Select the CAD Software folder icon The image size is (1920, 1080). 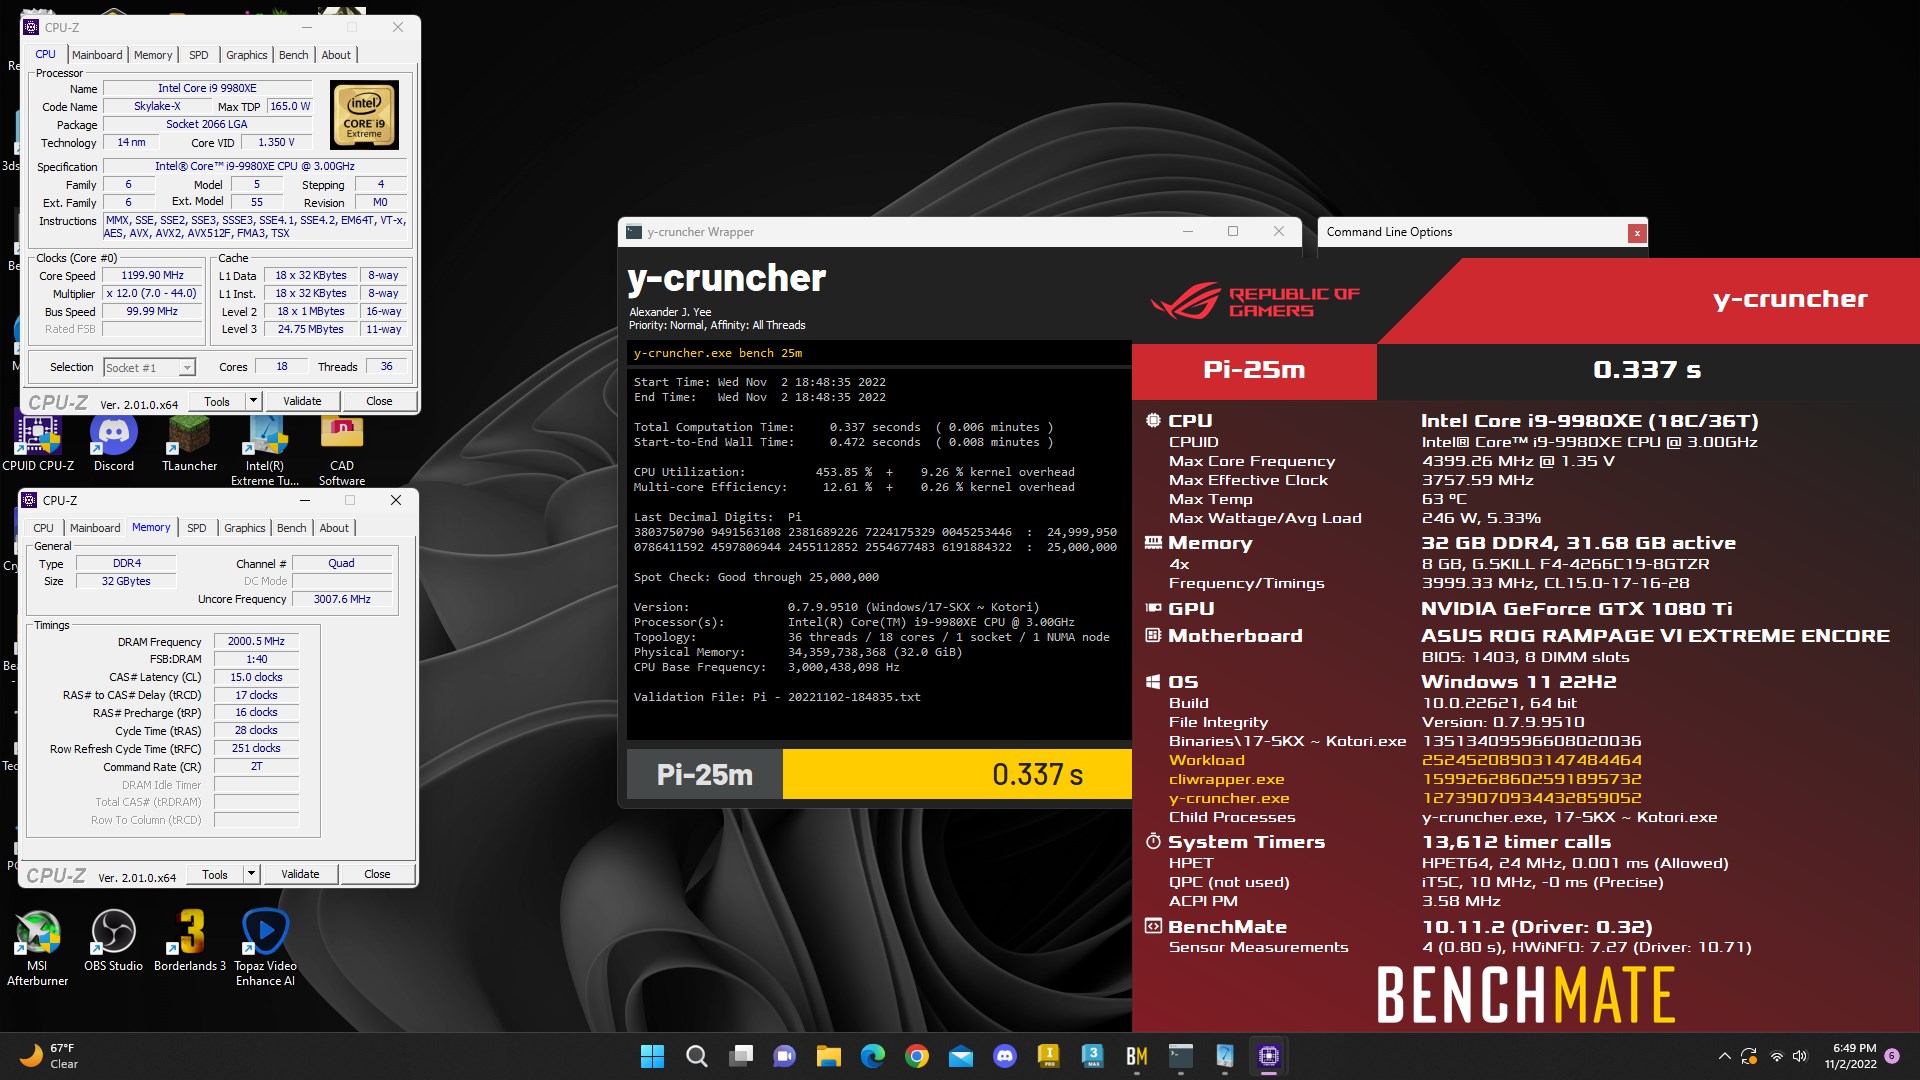[341, 449]
